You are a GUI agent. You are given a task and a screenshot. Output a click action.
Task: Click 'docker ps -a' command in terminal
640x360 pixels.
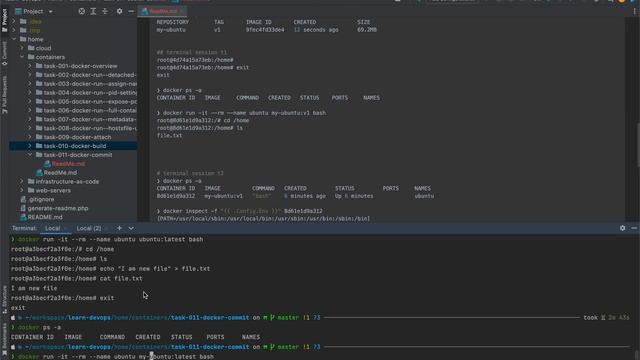coord(36,327)
